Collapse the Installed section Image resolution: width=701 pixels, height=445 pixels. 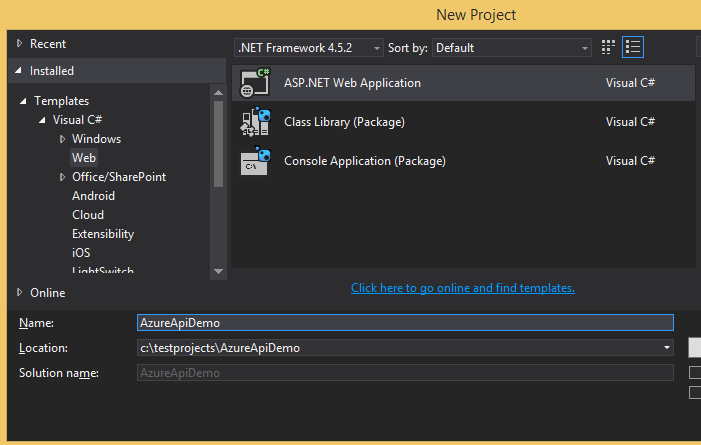[19, 70]
